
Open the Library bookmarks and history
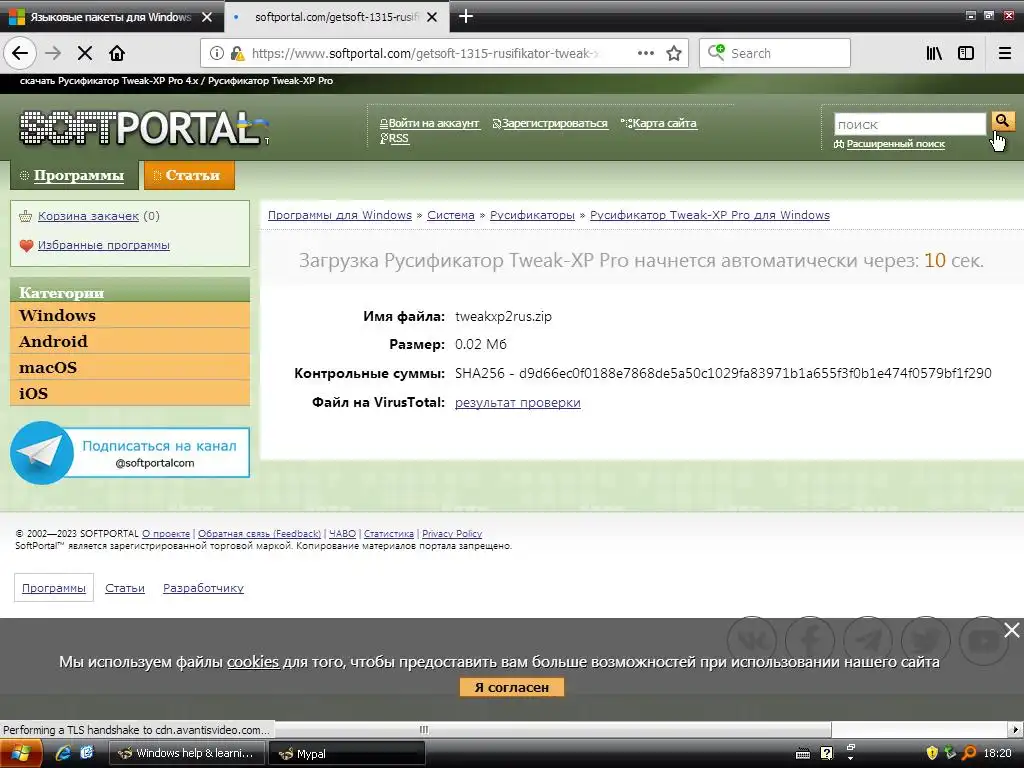click(x=934, y=54)
